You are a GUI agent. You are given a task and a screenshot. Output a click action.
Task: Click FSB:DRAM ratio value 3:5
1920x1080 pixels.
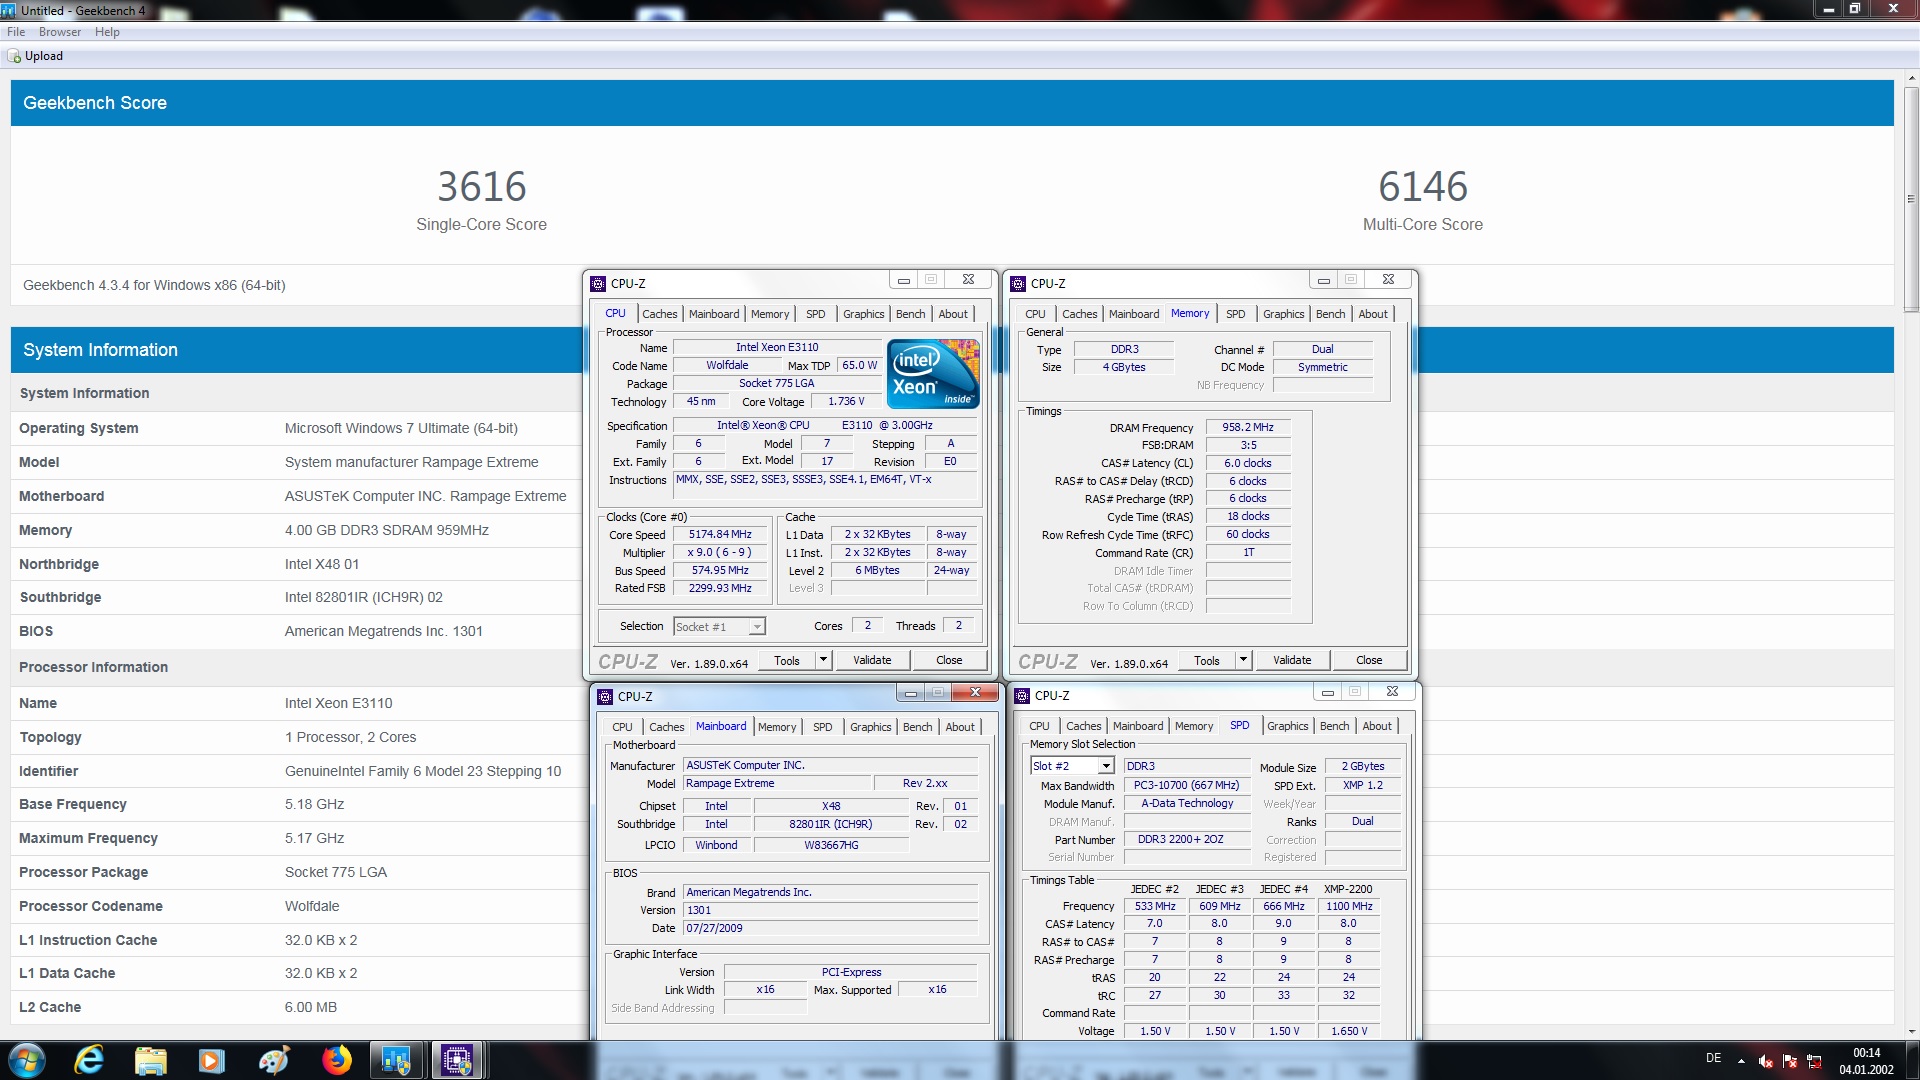click(1248, 445)
